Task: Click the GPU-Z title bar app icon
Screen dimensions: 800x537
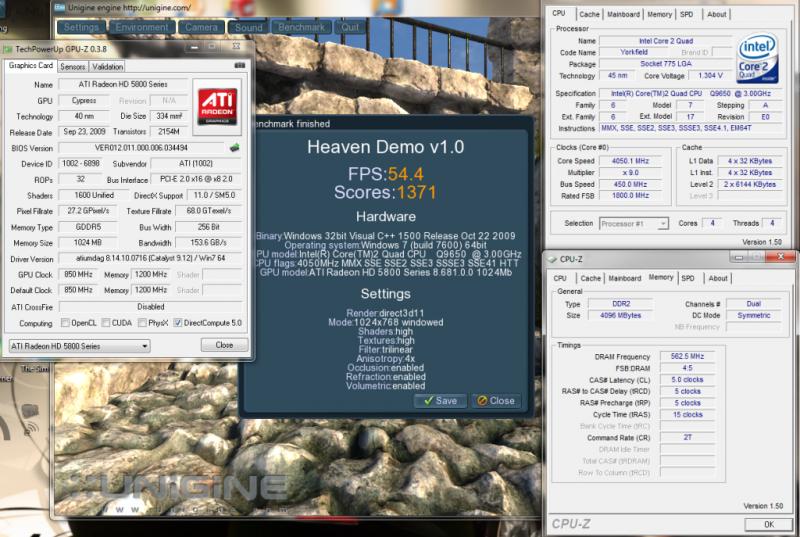Action: click(8, 49)
